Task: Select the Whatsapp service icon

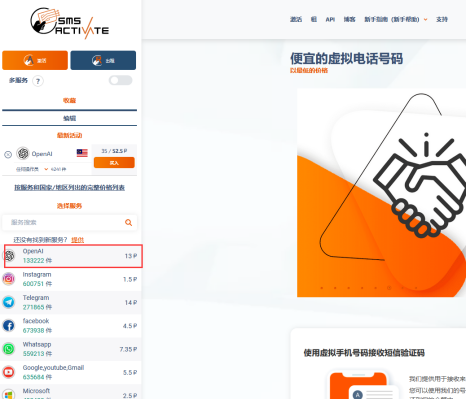Action: (x=9, y=349)
